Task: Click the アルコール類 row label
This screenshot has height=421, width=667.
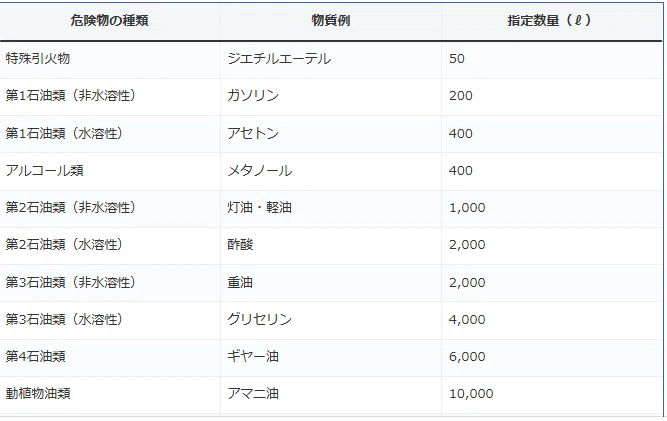Action: point(45,171)
